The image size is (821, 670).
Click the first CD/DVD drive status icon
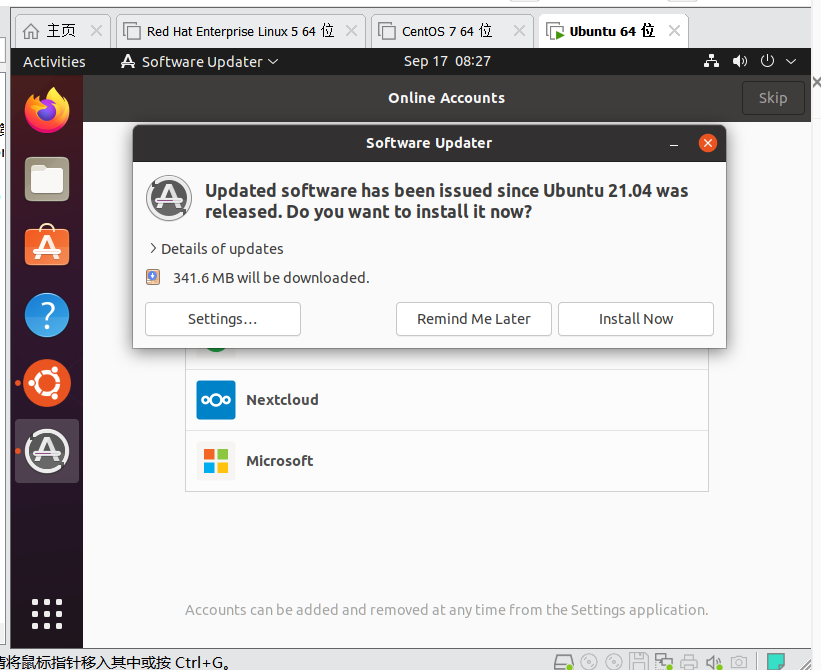589,662
